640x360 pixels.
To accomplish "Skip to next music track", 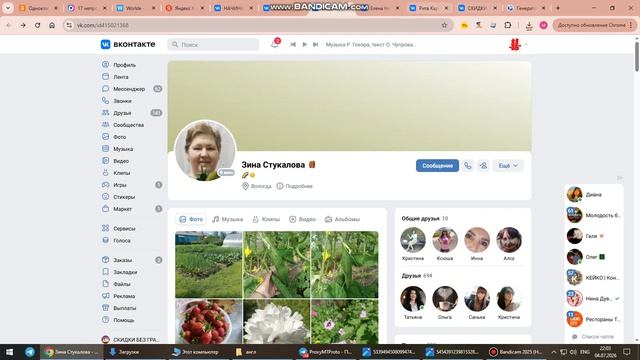I will click(316, 44).
